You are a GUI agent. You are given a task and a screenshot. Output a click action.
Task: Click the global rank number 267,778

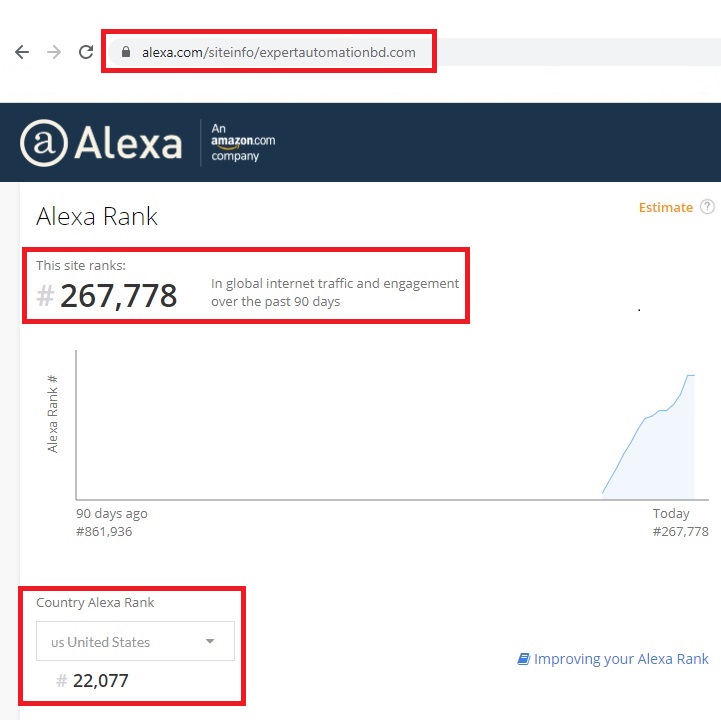pos(118,296)
